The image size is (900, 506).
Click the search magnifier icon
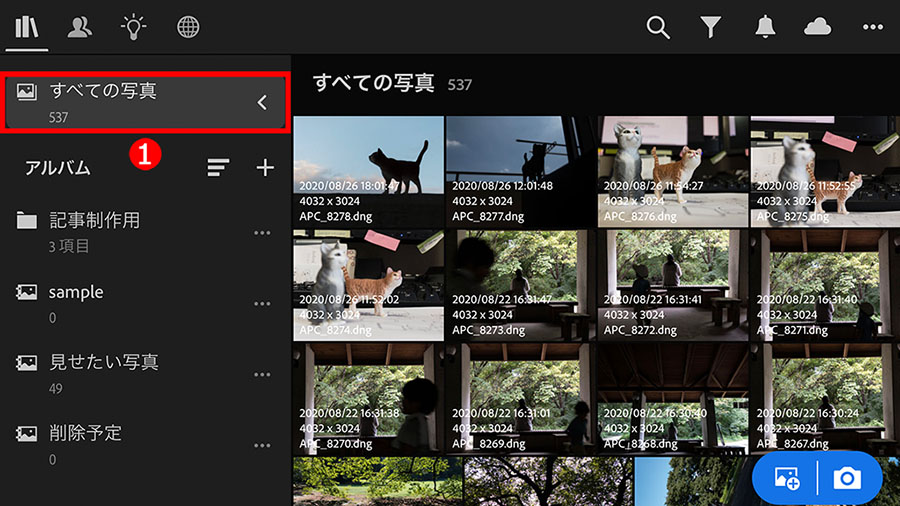[x=658, y=27]
